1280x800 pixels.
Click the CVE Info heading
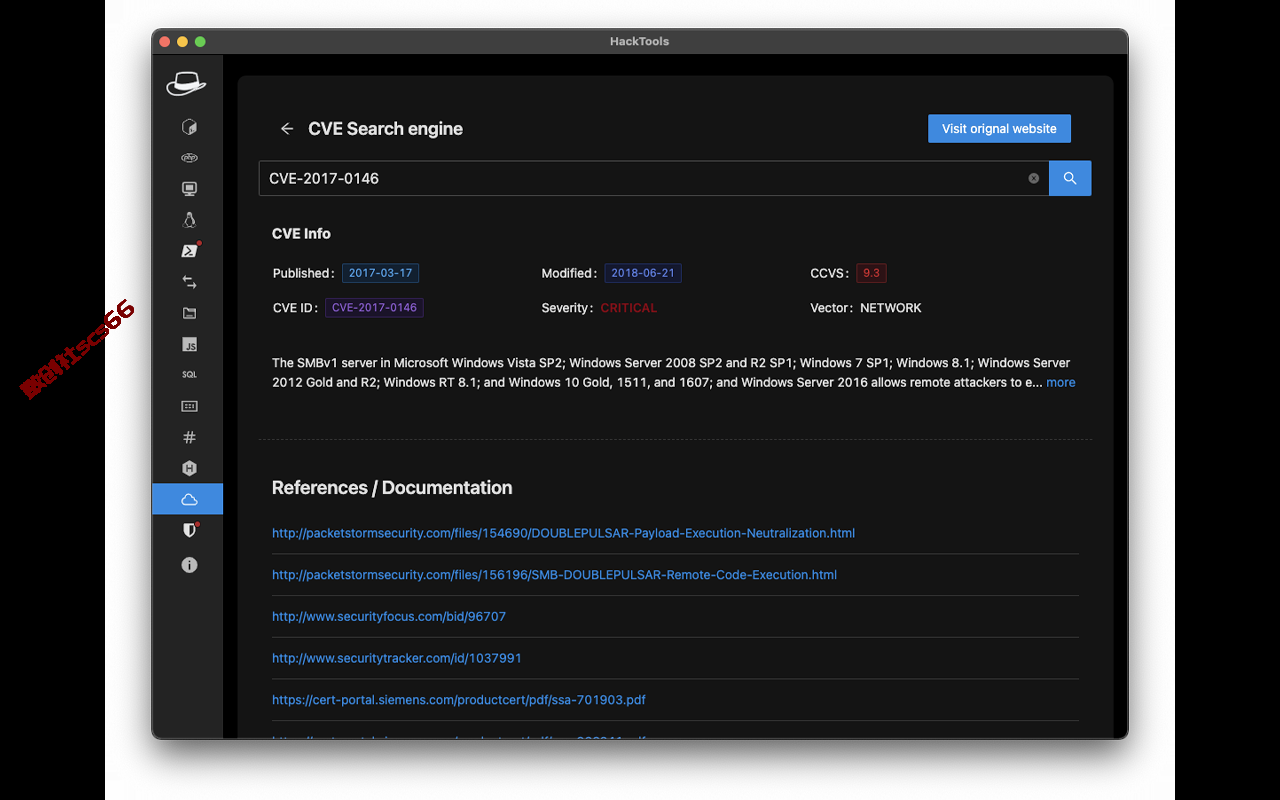click(301, 234)
